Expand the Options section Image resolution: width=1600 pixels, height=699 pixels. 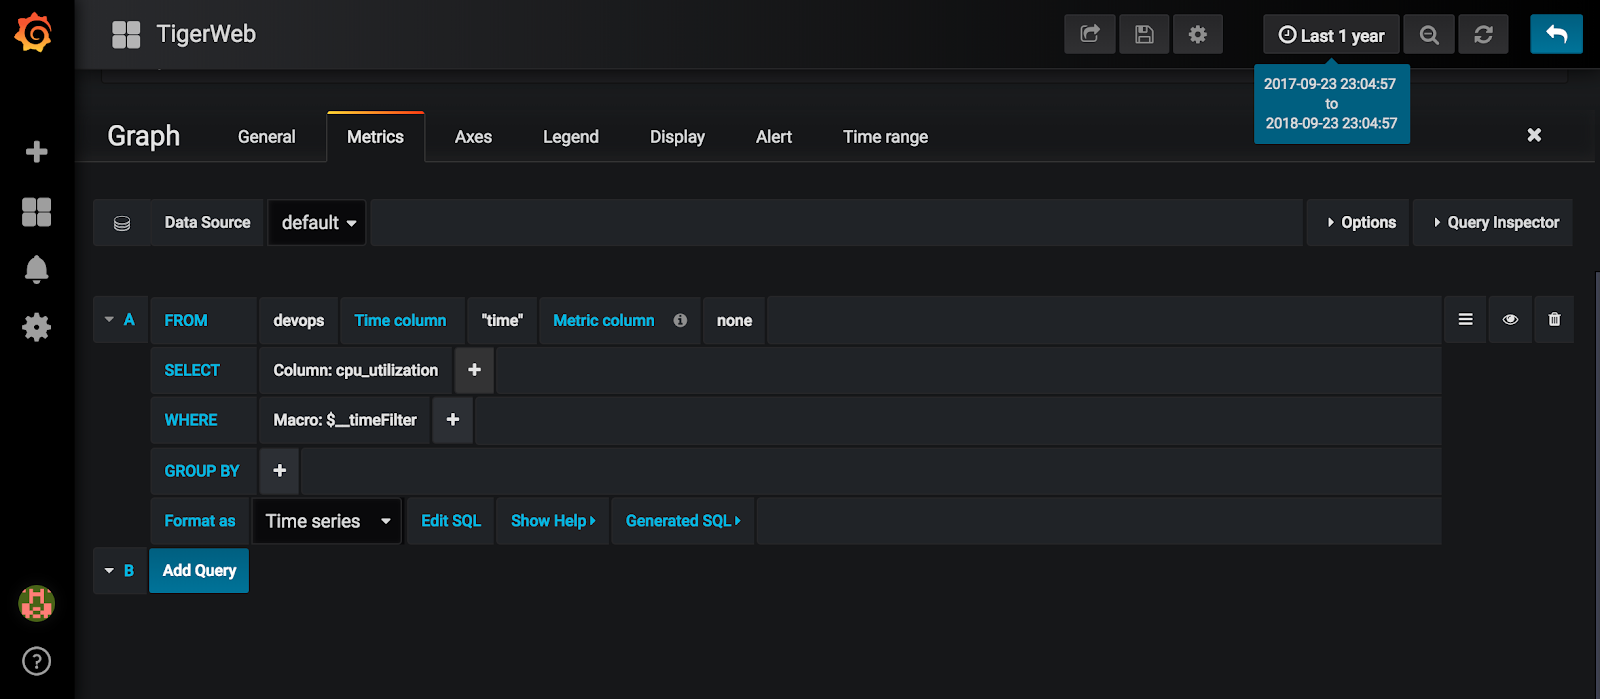click(x=1360, y=223)
